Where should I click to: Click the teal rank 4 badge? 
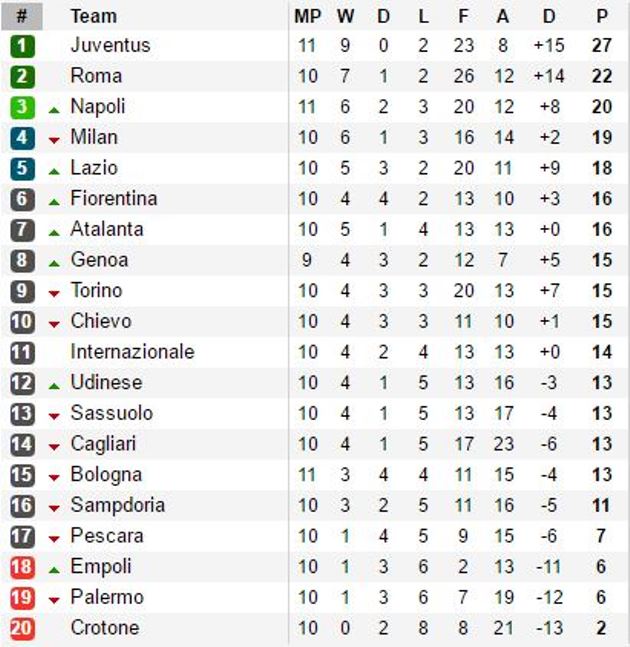point(22,138)
